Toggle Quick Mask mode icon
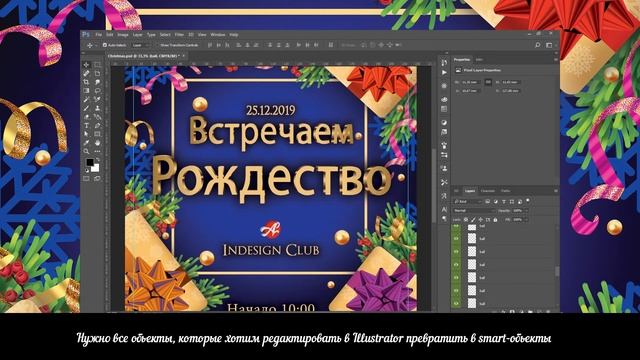The height and width of the screenshot is (360, 640). pos(86,178)
